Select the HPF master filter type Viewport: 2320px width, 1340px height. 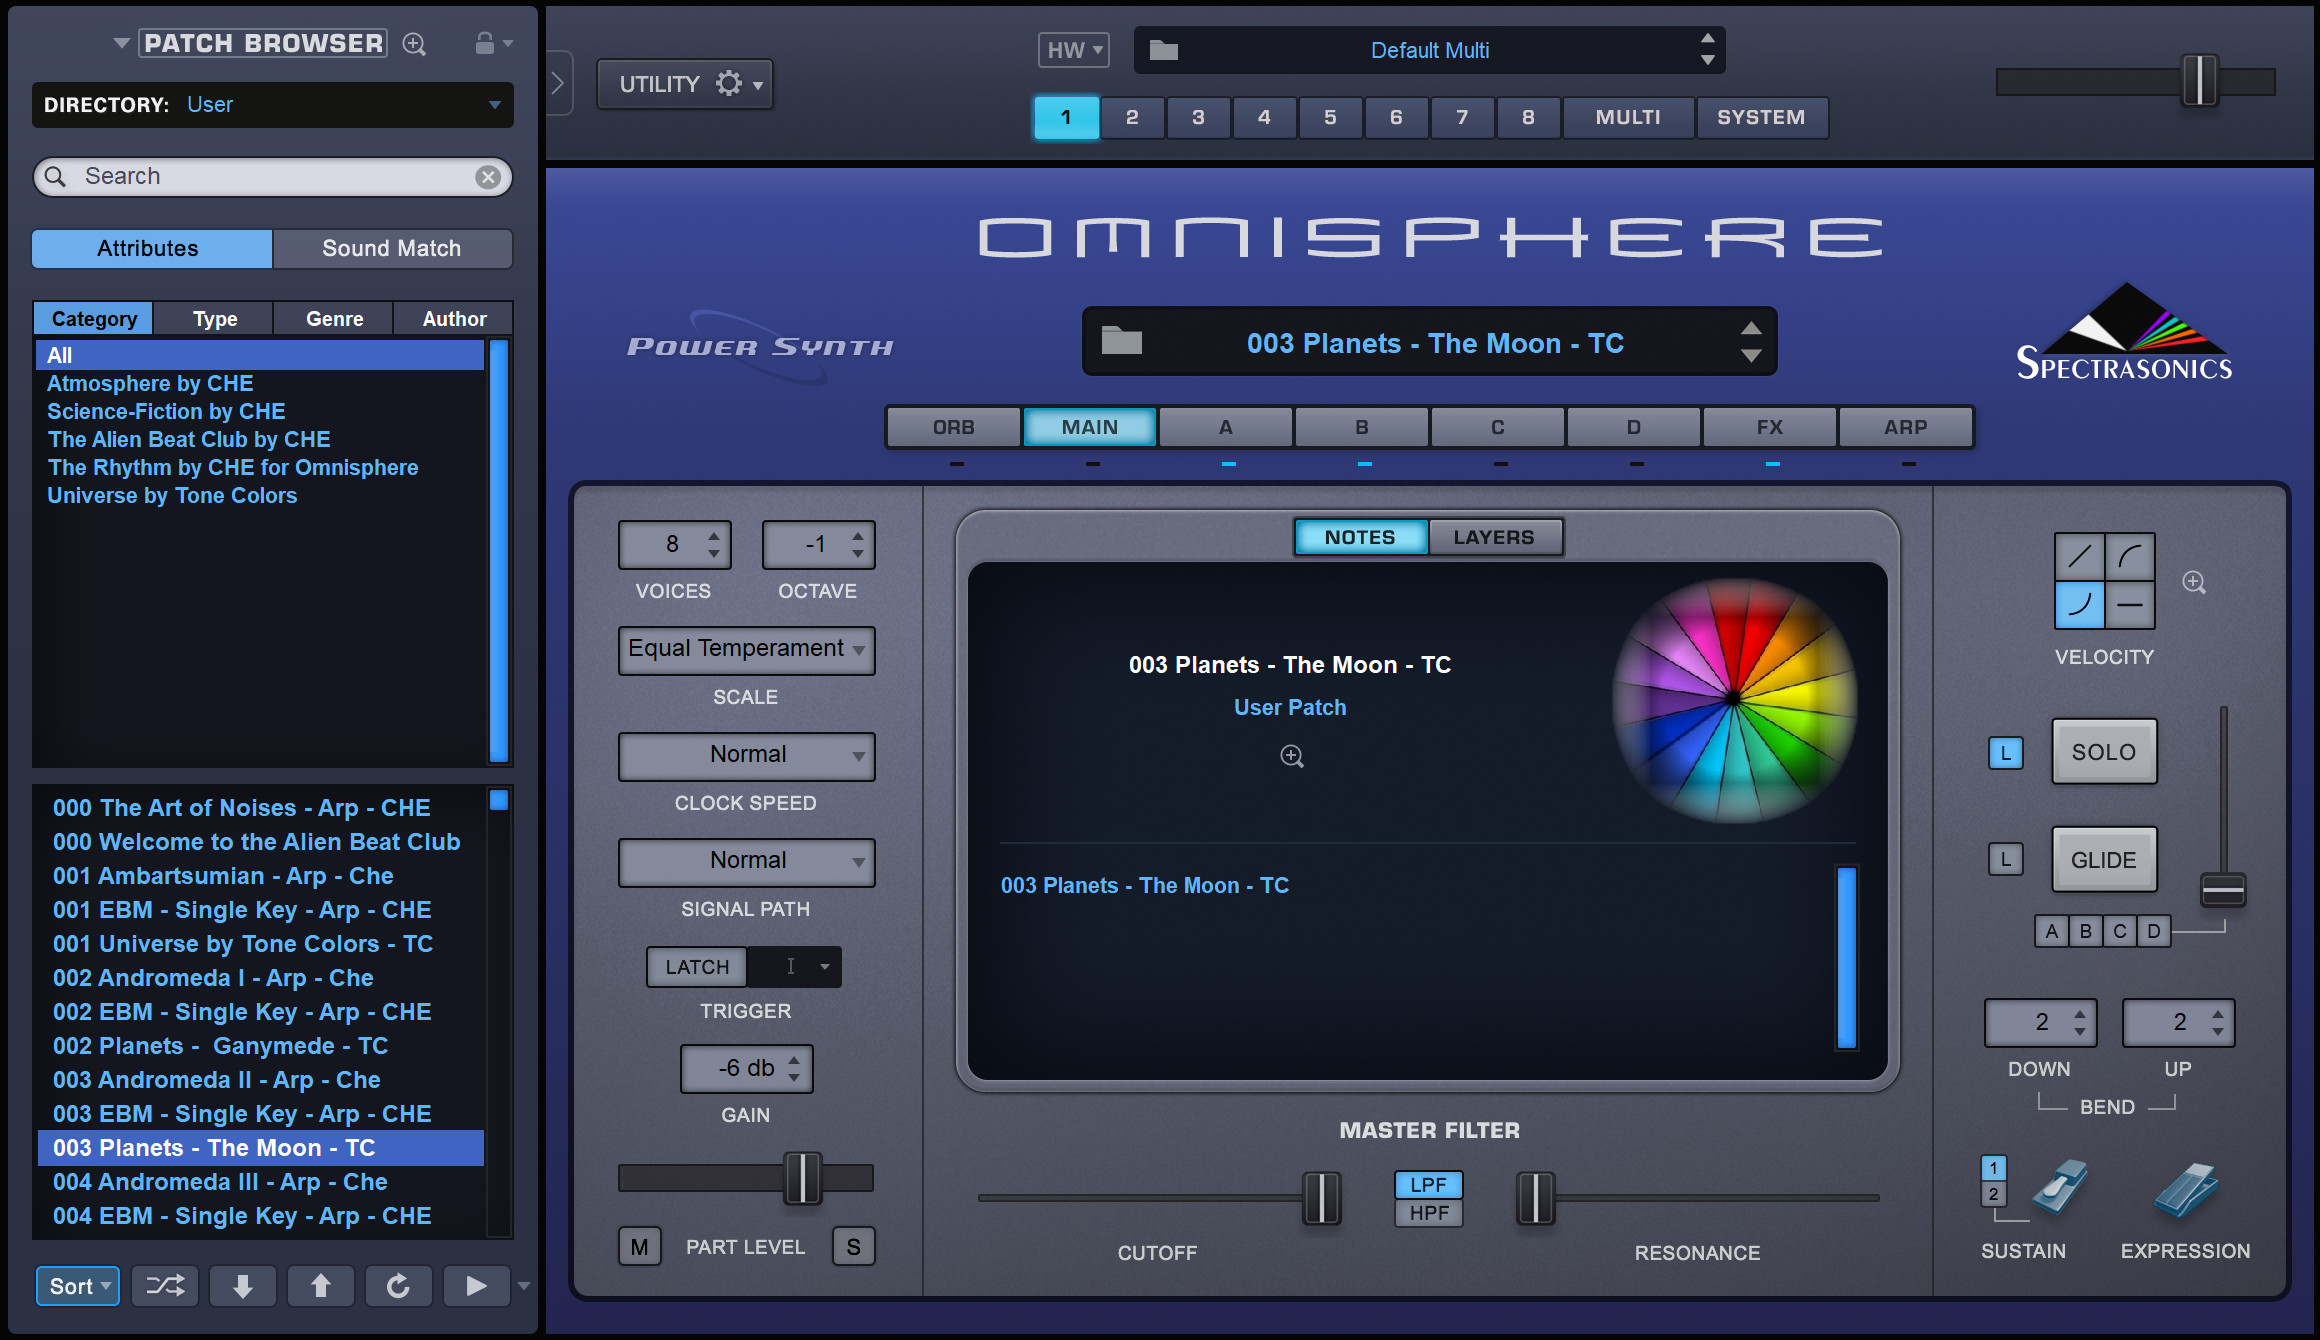[1429, 1213]
